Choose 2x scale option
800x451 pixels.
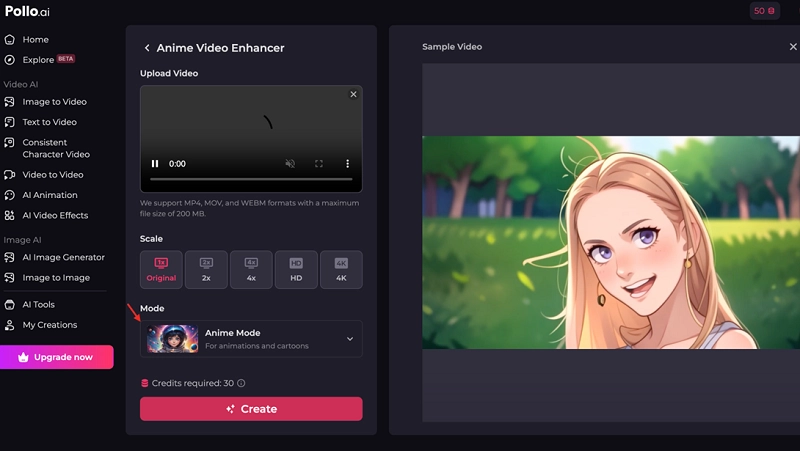[206, 269]
